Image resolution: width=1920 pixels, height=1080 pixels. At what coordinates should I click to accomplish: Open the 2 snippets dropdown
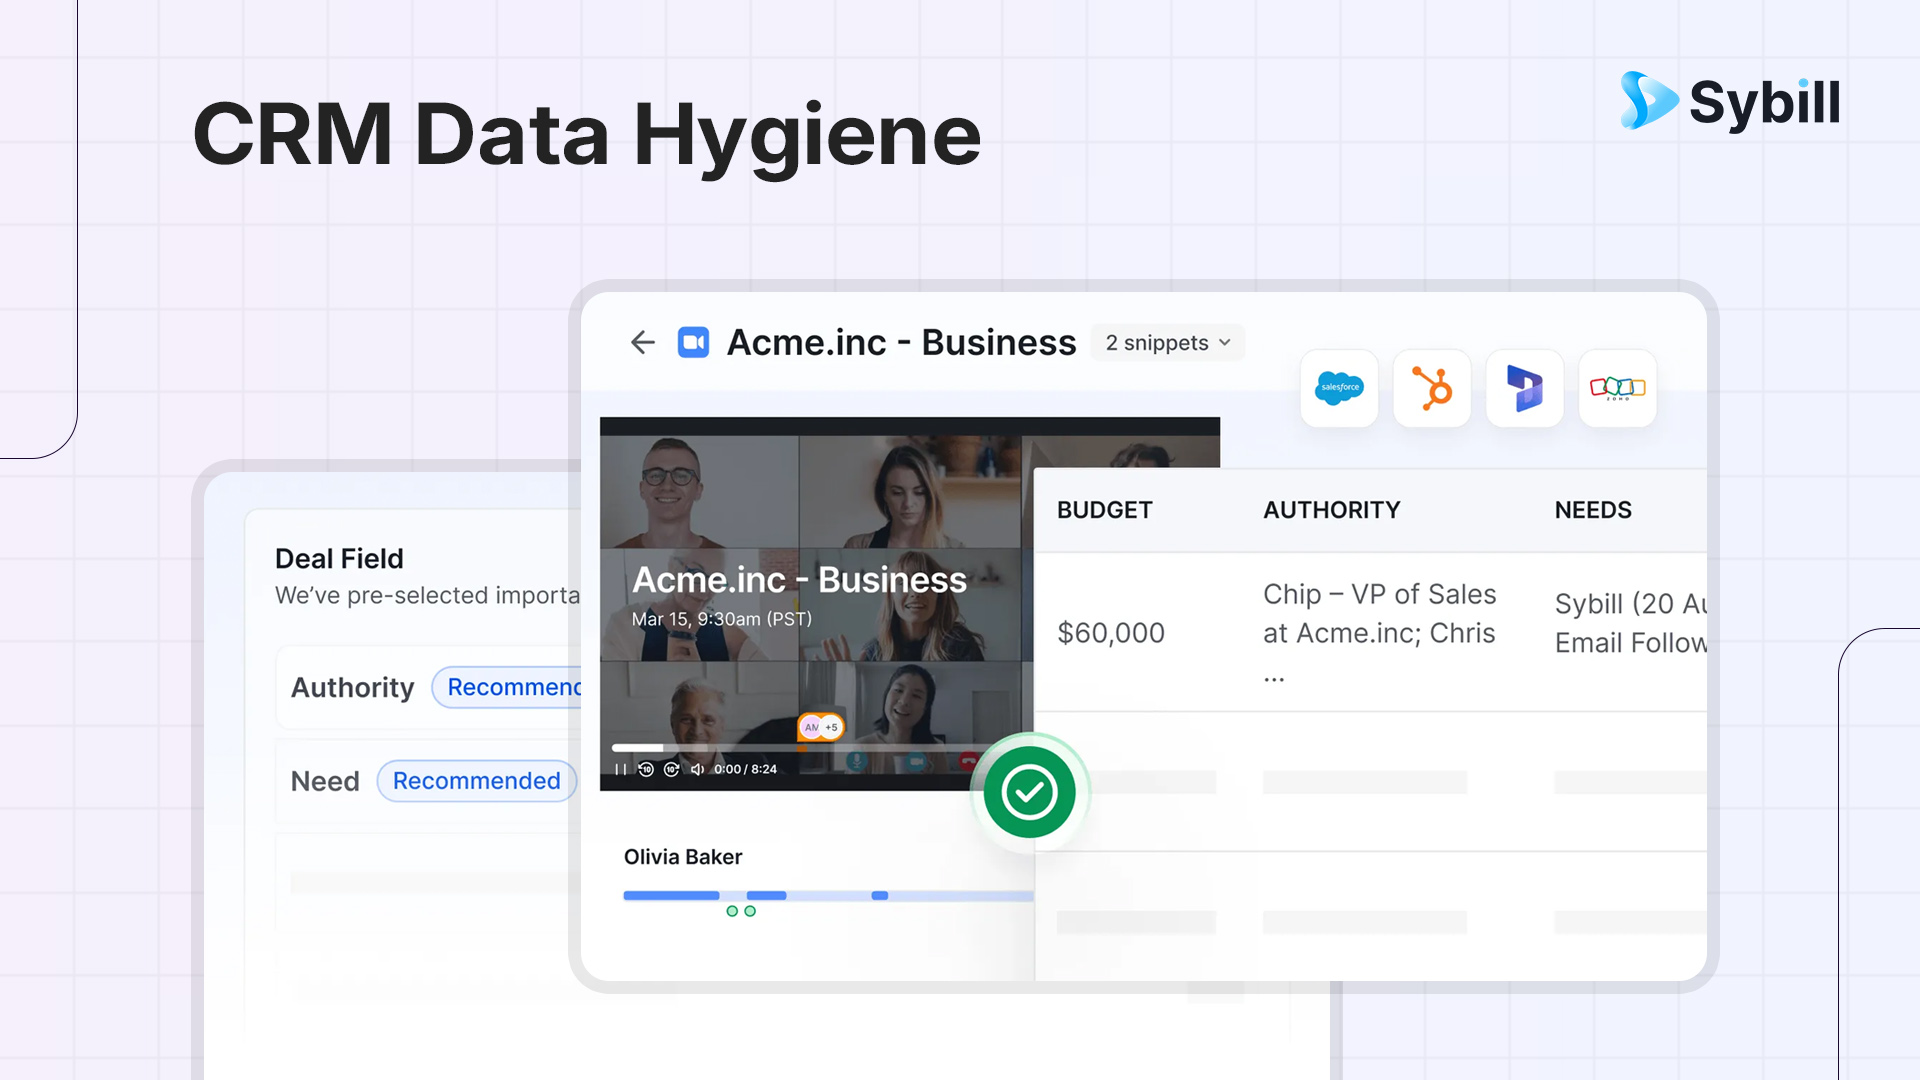[1168, 343]
